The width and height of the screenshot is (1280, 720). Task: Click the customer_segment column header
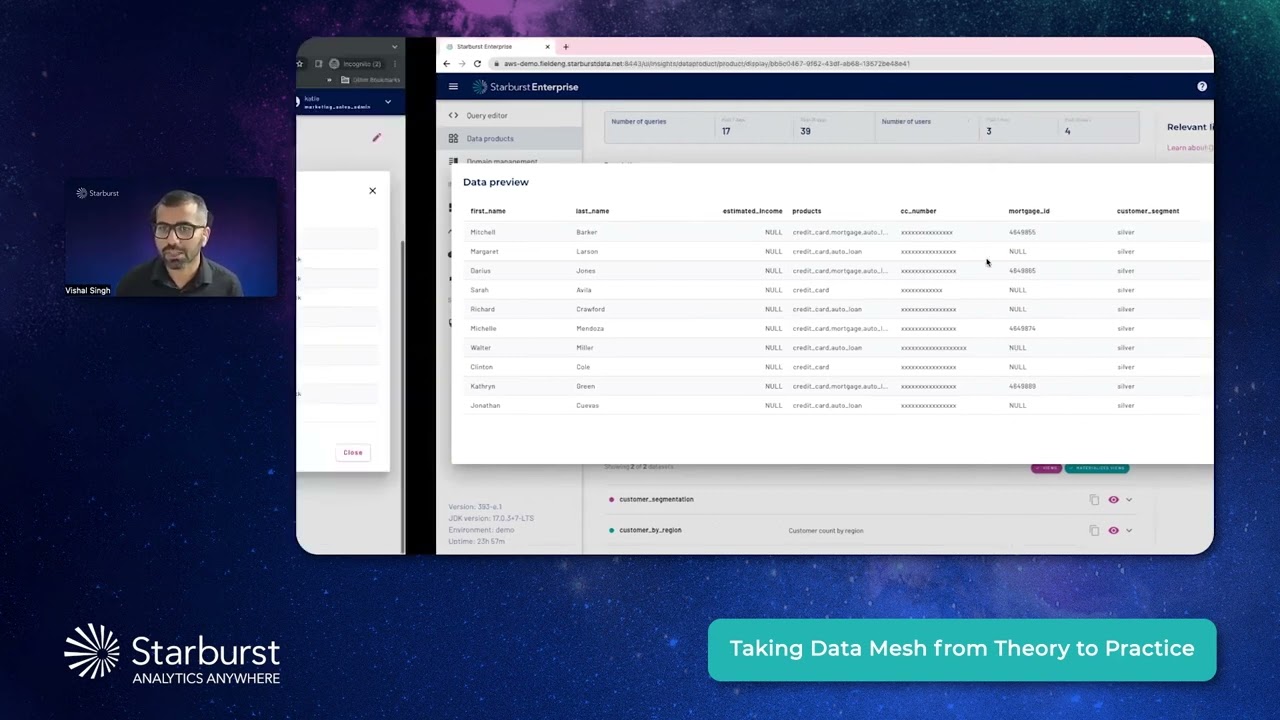[1148, 211]
